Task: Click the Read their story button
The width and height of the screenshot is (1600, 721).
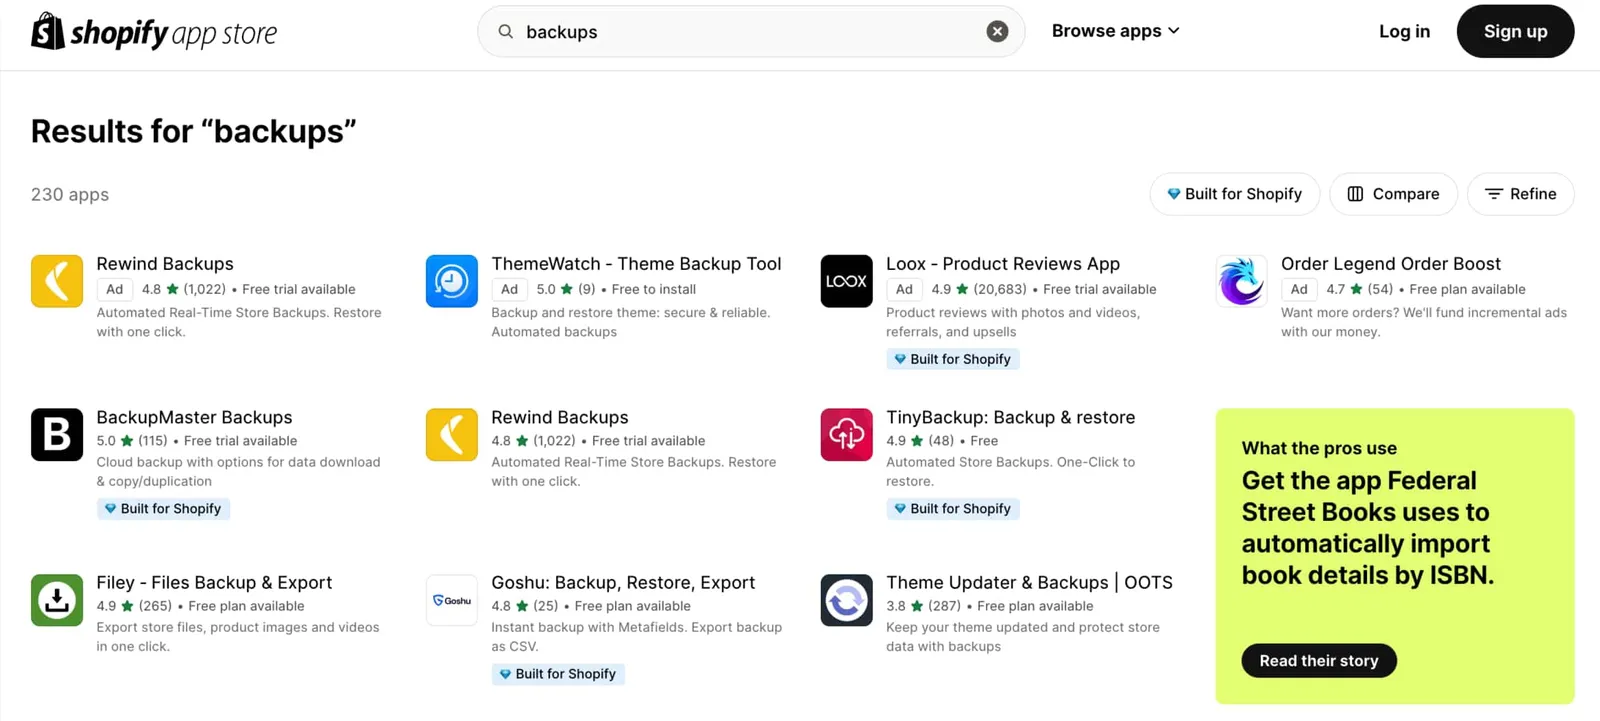Action: (1319, 661)
